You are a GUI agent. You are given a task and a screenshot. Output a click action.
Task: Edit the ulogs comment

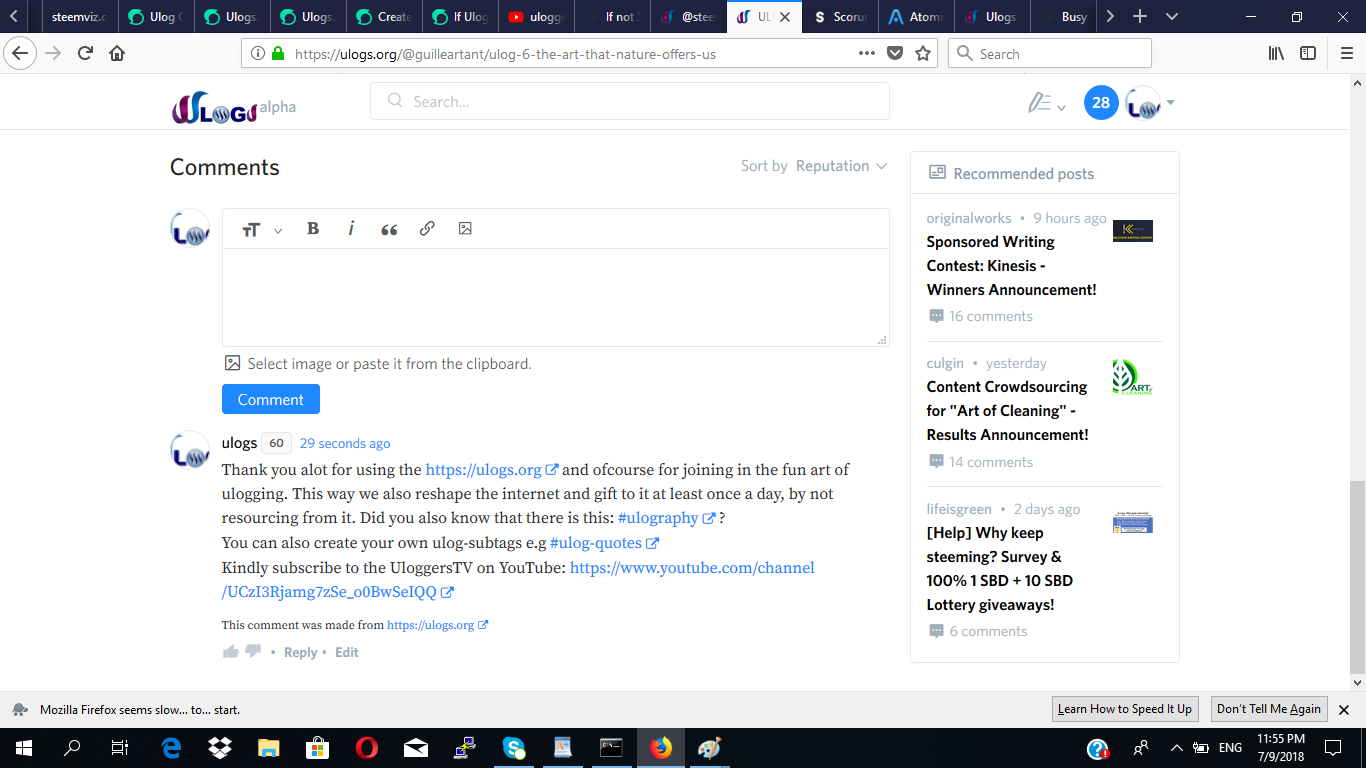[x=347, y=652]
